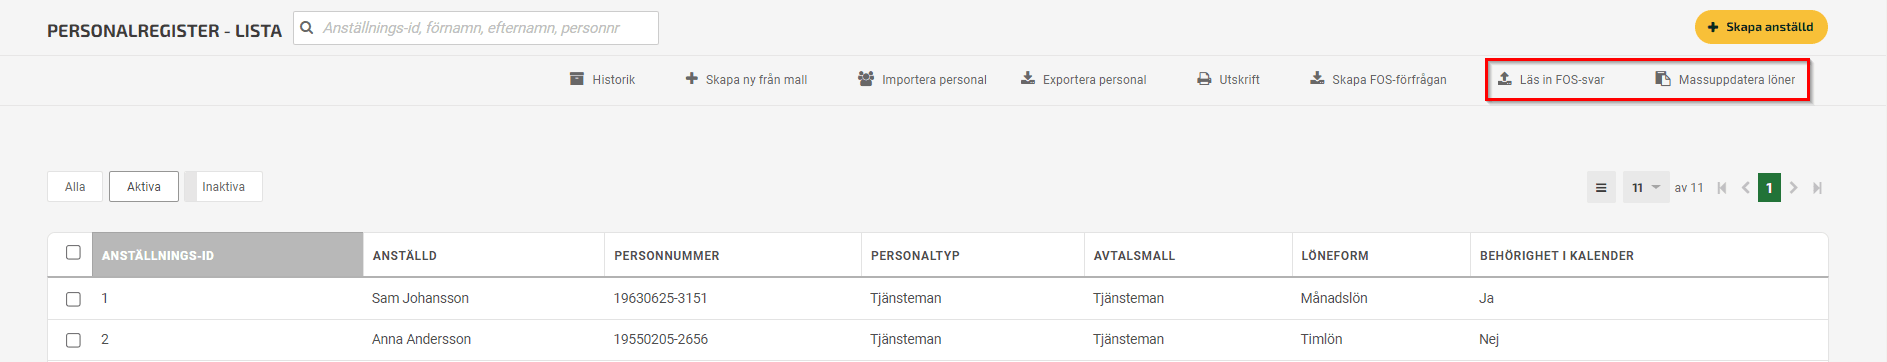
Task: Check the box for Sam Johansson row
Action: click(73, 299)
